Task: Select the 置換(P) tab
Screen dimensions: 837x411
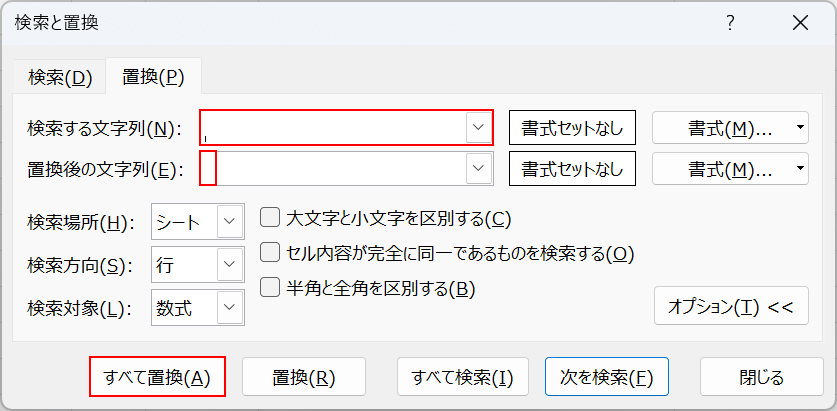Action: (153, 77)
